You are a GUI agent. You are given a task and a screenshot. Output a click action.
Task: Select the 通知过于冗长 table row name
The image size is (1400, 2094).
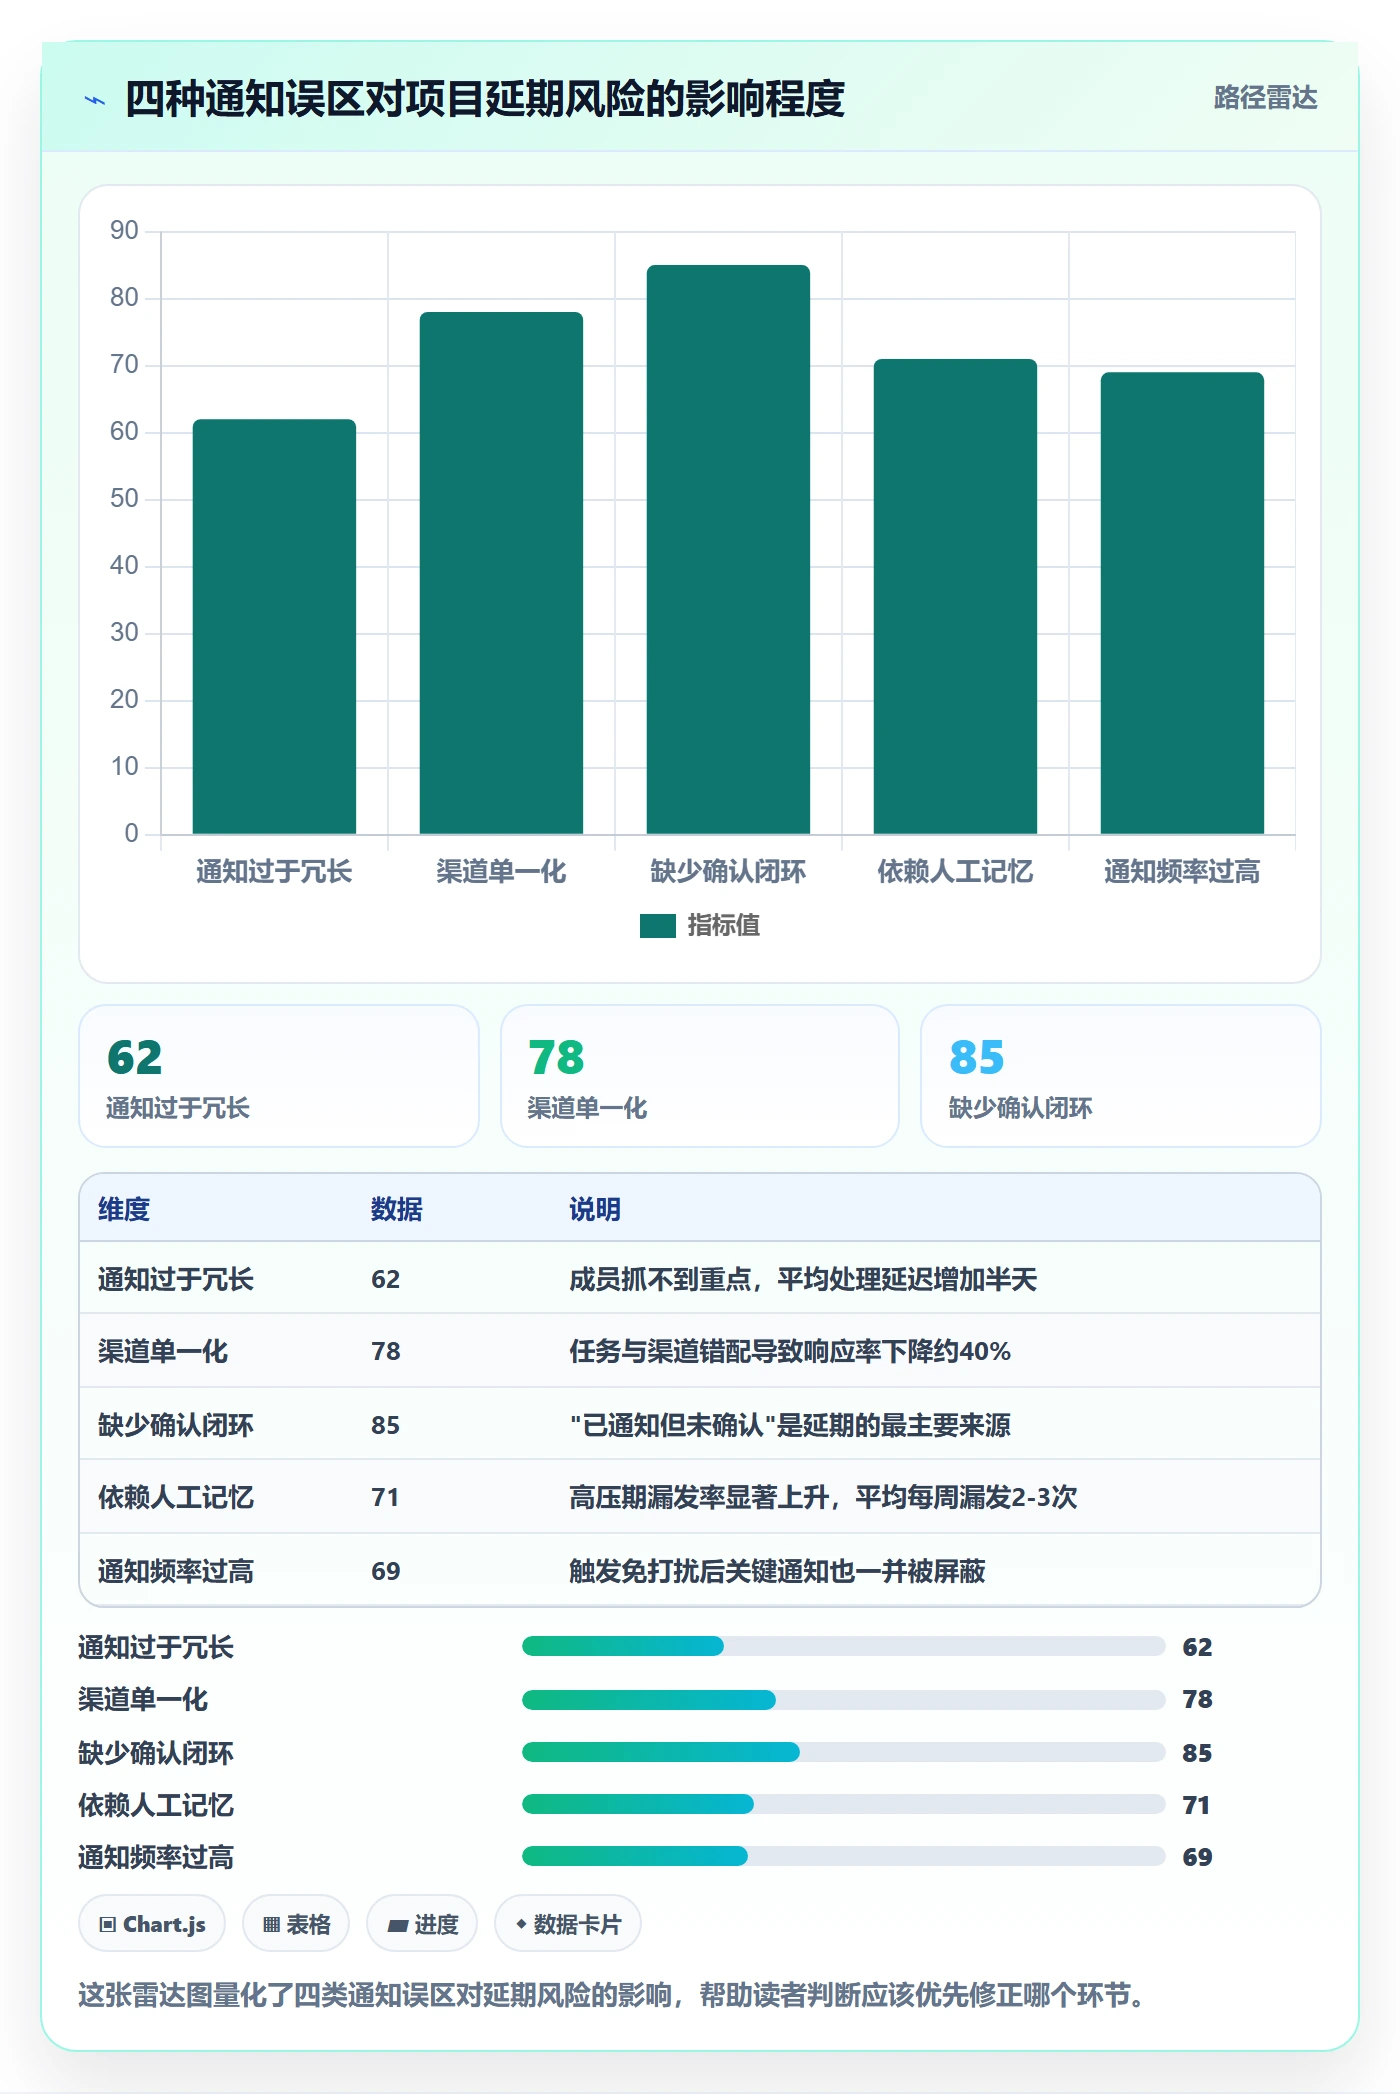(176, 1279)
